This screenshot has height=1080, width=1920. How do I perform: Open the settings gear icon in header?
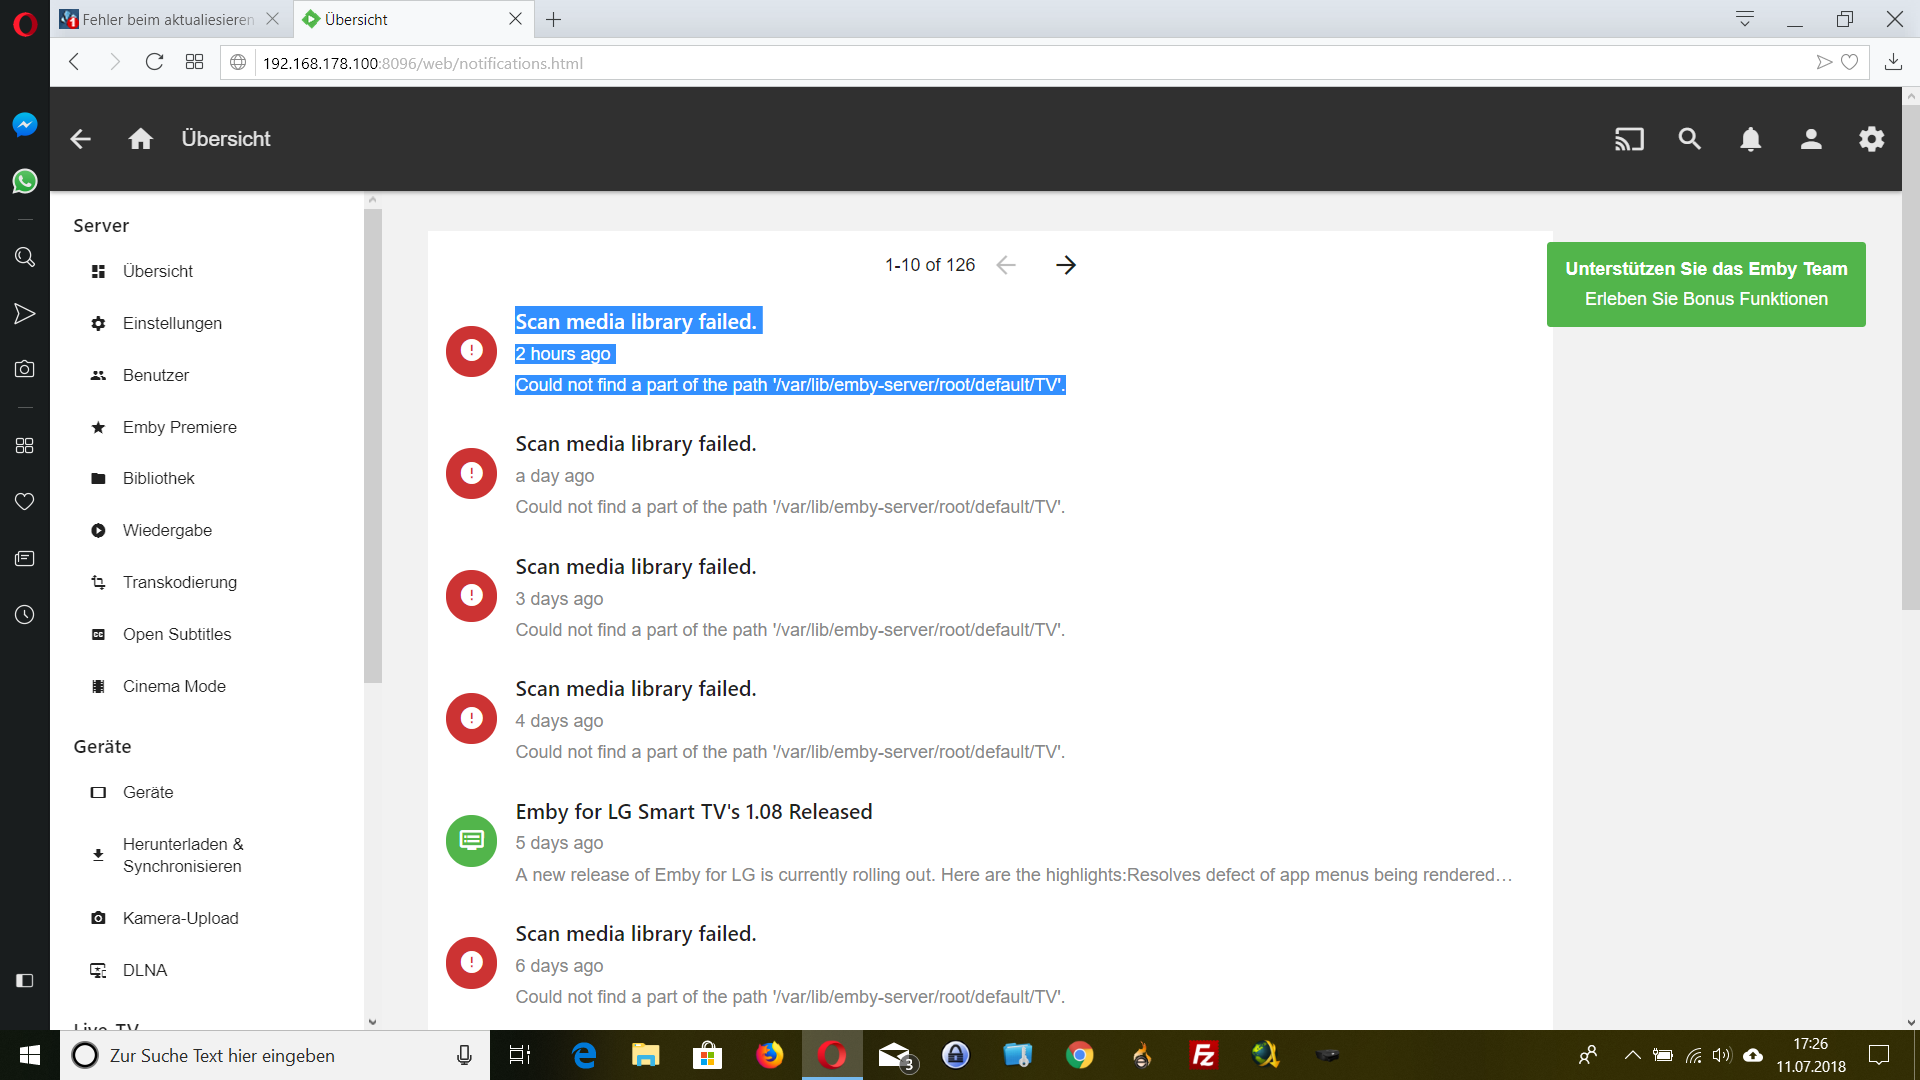pyautogui.click(x=1871, y=139)
